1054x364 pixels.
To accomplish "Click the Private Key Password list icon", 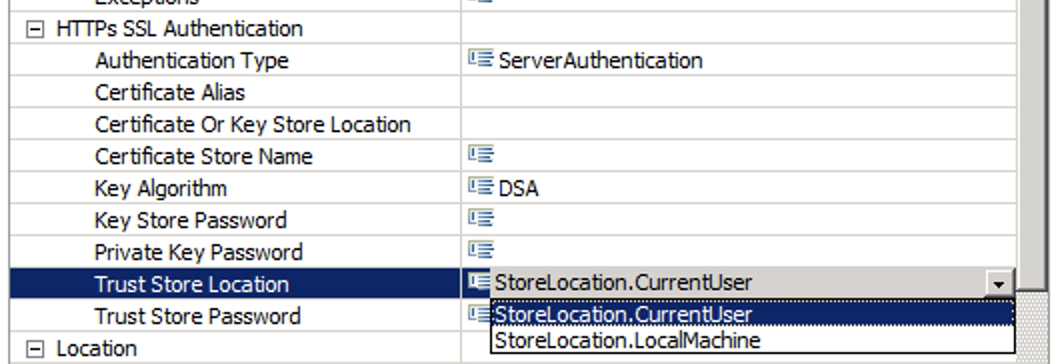I will (481, 251).
